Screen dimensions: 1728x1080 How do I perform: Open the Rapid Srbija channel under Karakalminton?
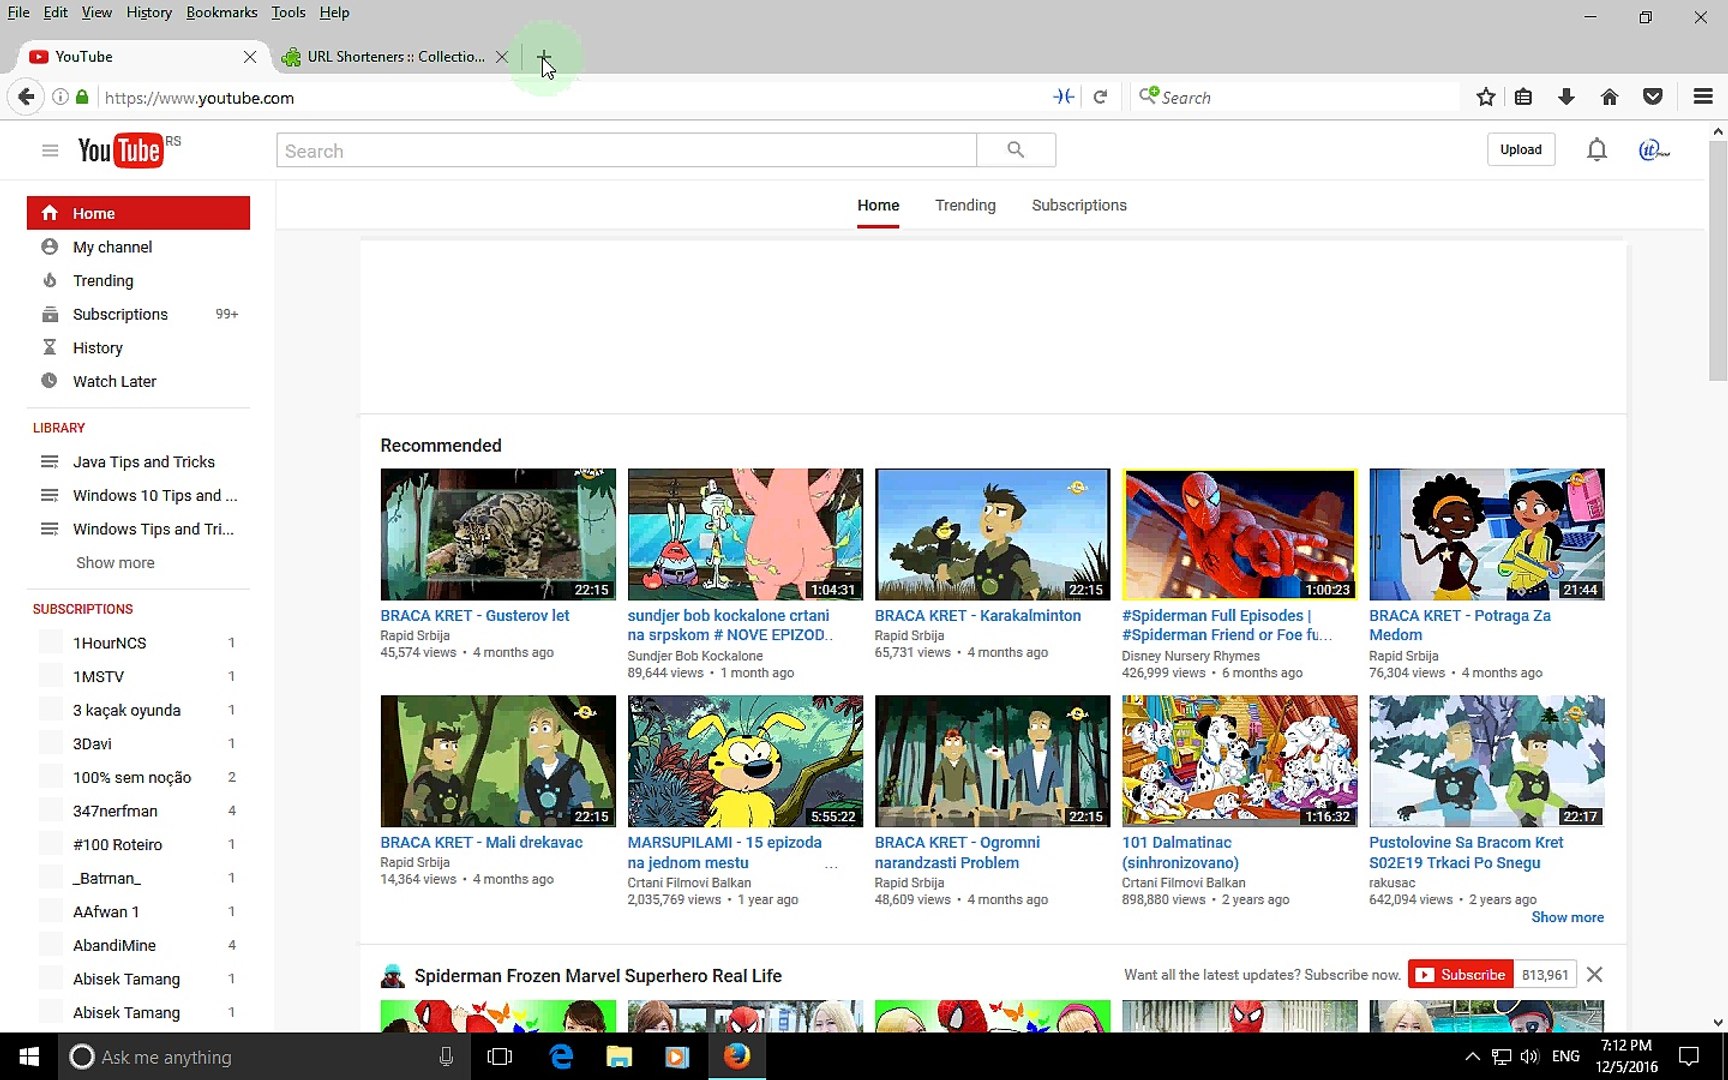point(909,635)
